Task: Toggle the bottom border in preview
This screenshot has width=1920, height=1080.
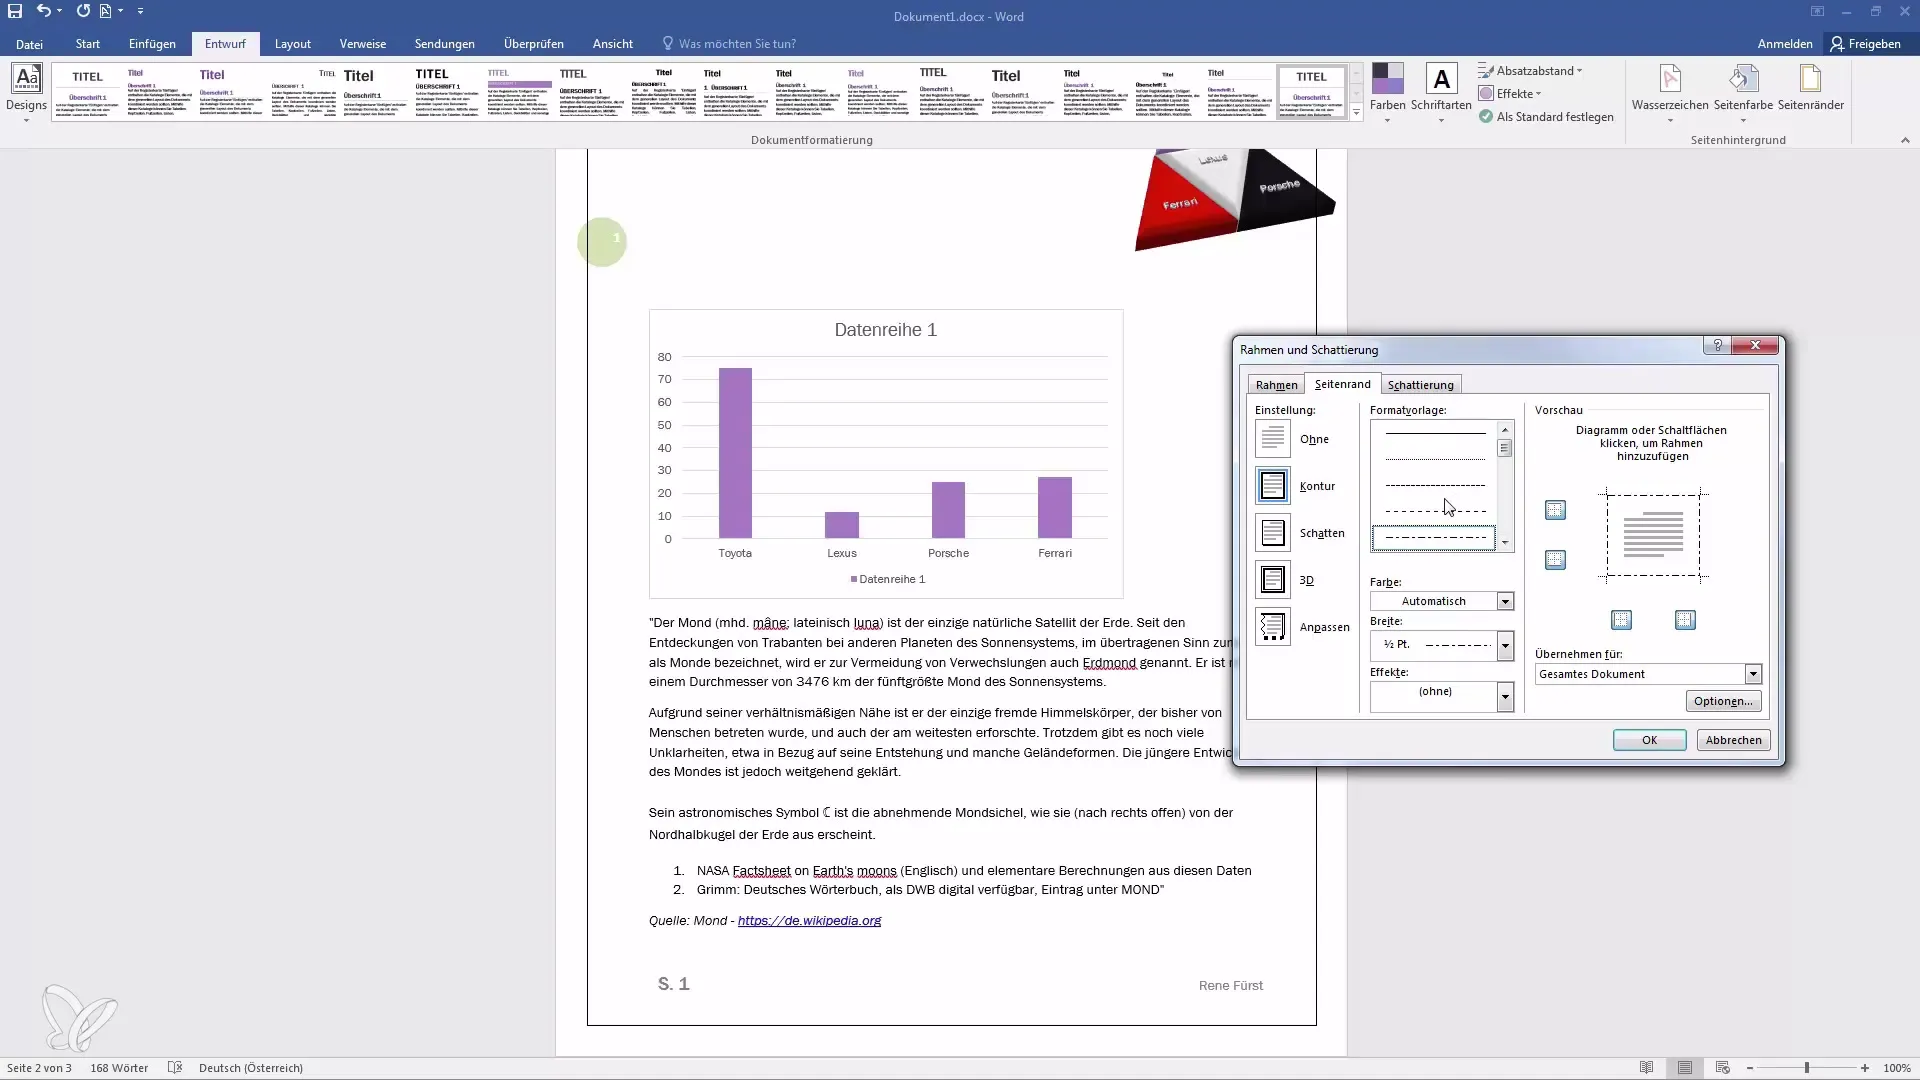Action: (1555, 560)
